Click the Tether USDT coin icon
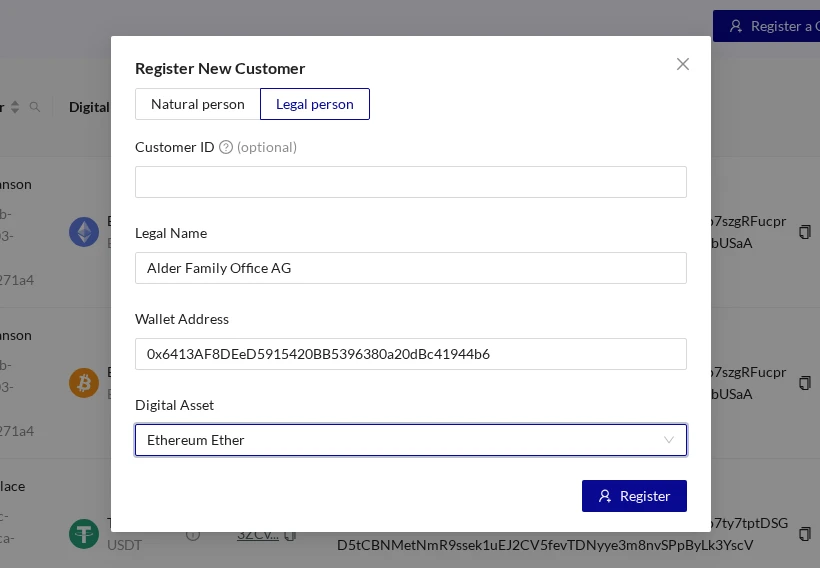The width and height of the screenshot is (820, 568). coord(84,534)
